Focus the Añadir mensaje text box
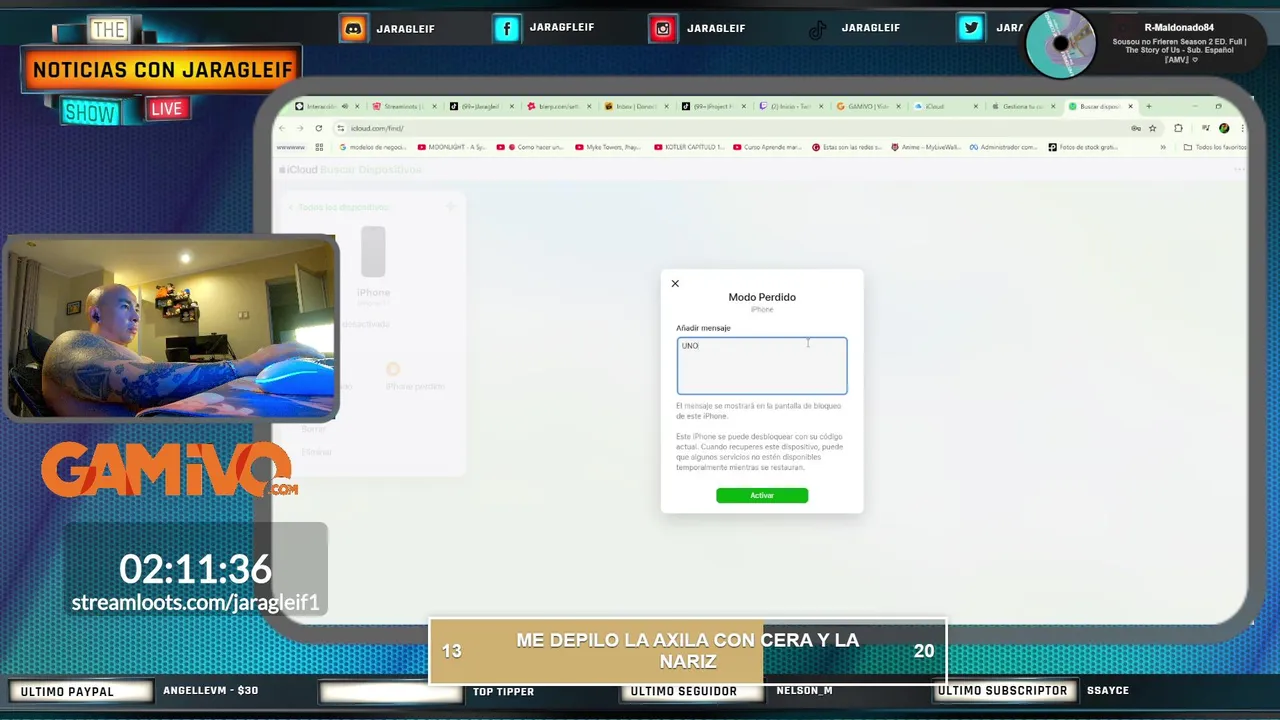The height and width of the screenshot is (720, 1280). point(762,366)
